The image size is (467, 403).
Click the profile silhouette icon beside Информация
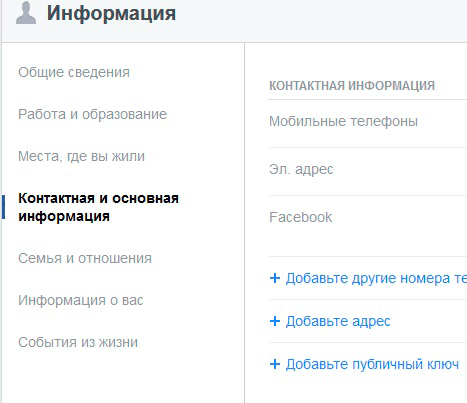tap(26, 13)
